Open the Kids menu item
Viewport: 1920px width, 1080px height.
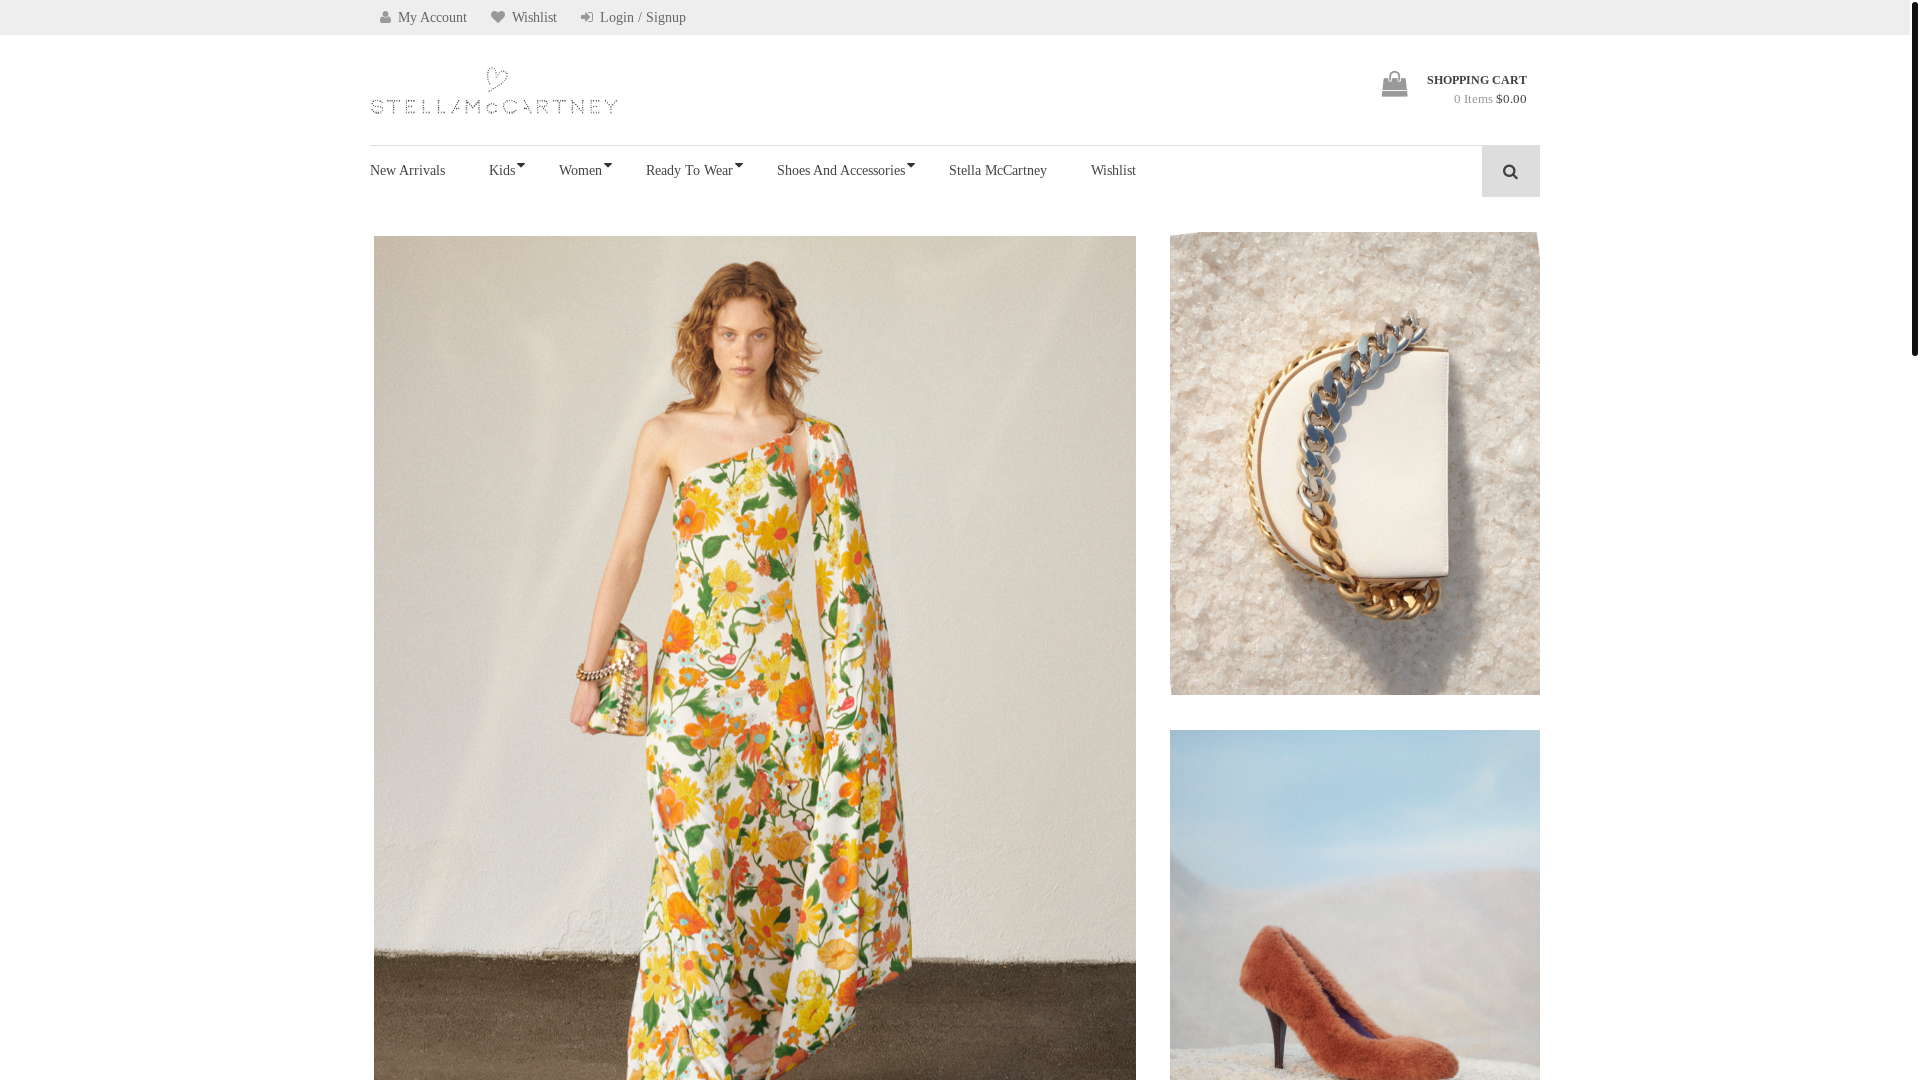[502, 171]
